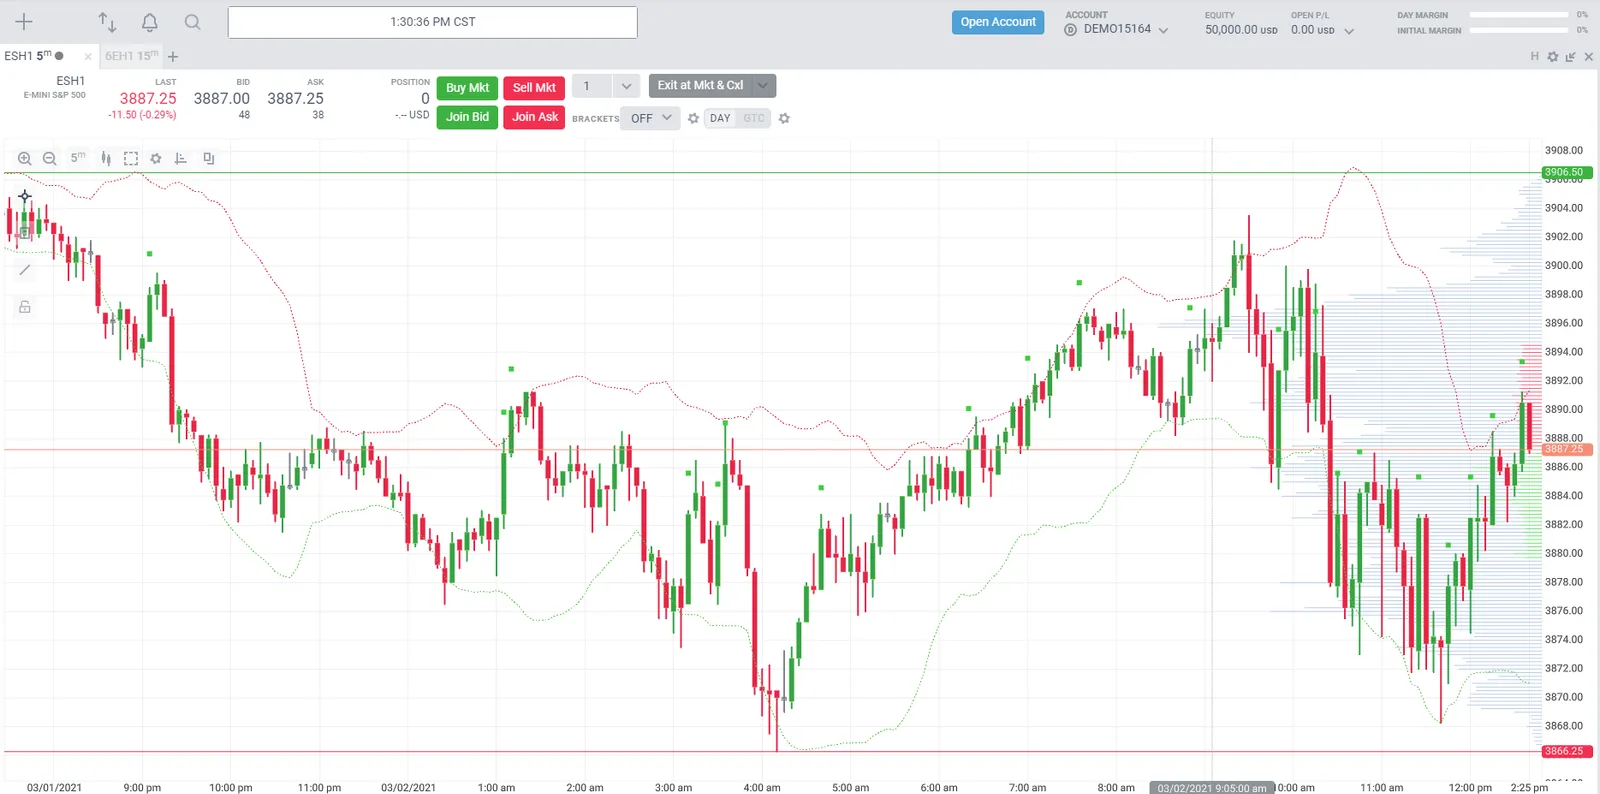This screenshot has width=1600, height=794.
Task: Zoom out on the chart
Action: click(49, 158)
